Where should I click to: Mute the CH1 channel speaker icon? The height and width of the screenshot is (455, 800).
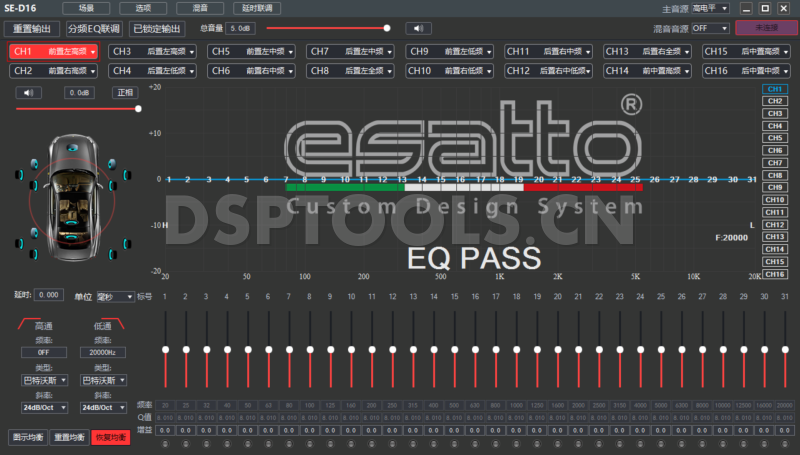(29, 92)
